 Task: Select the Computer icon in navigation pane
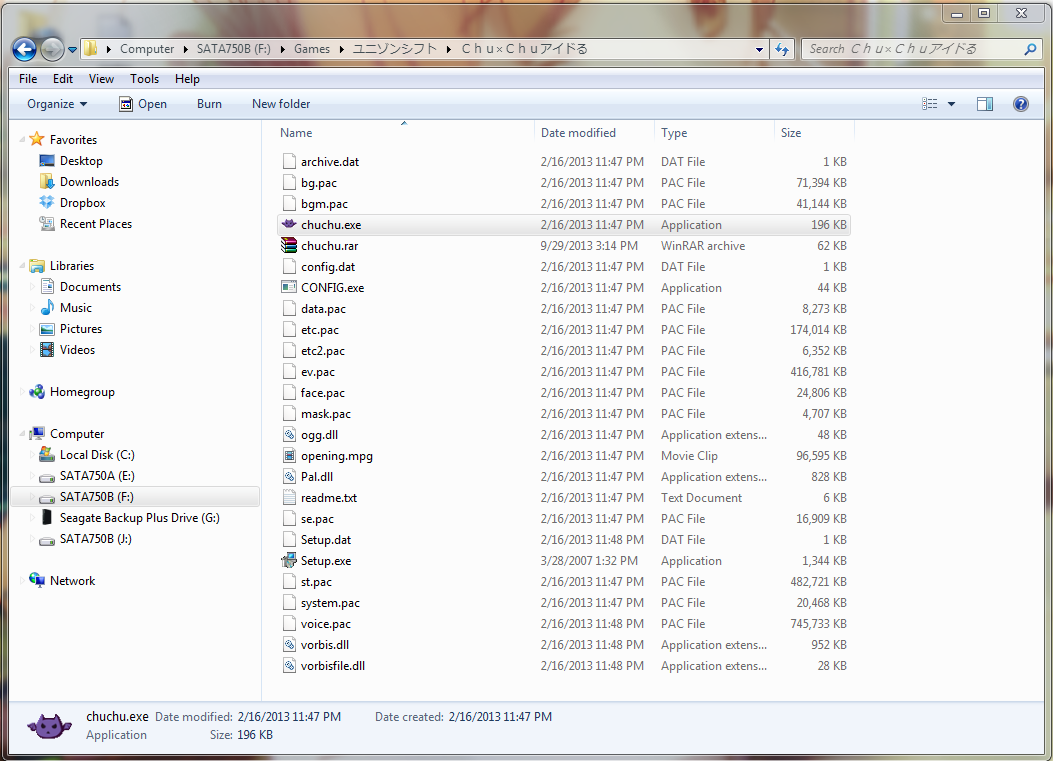click(x=37, y=433)
